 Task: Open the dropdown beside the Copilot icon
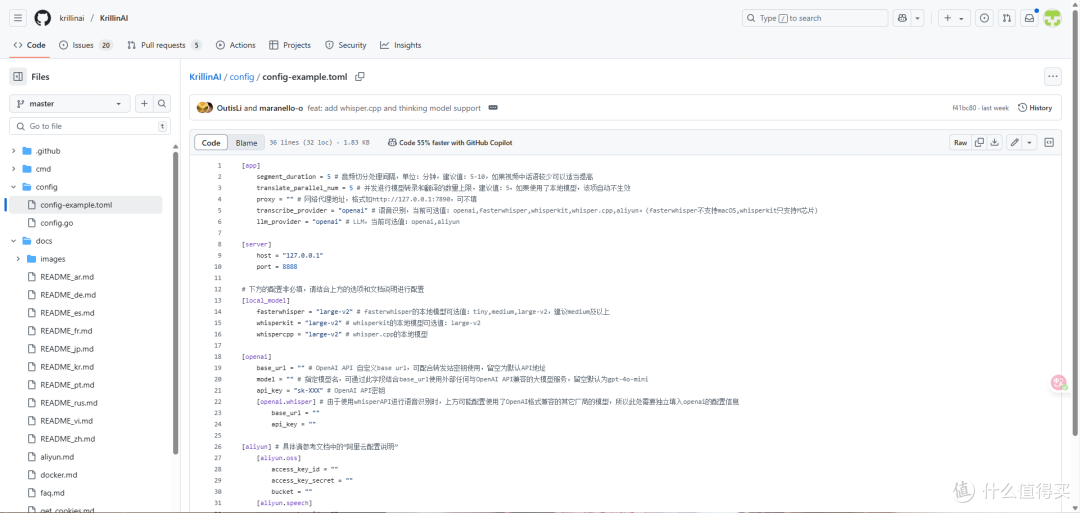coord(917,19)
